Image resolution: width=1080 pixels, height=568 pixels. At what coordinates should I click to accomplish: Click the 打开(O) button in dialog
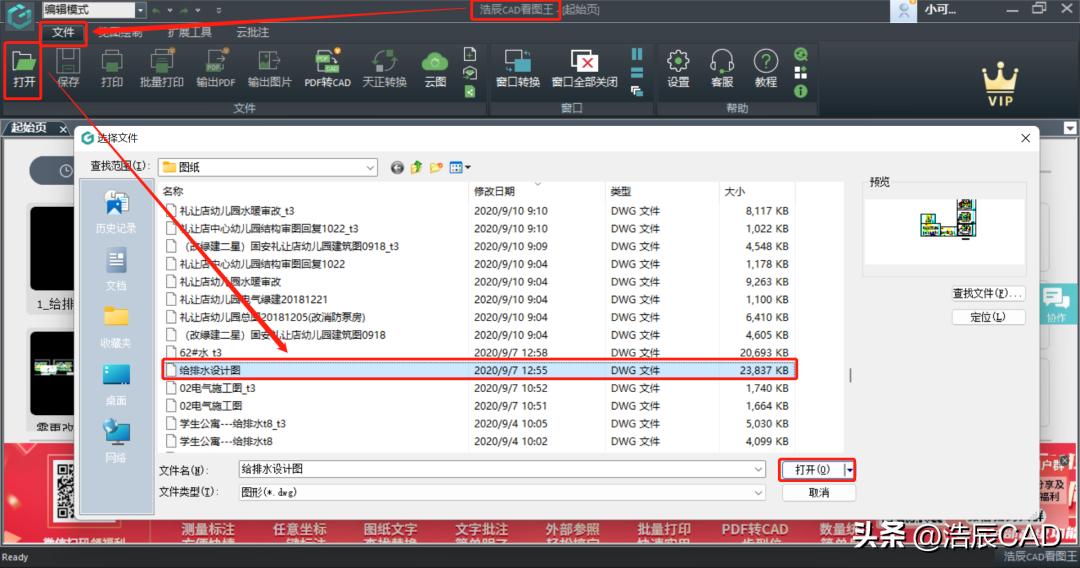pyautogui.click(x=813, y=470)
